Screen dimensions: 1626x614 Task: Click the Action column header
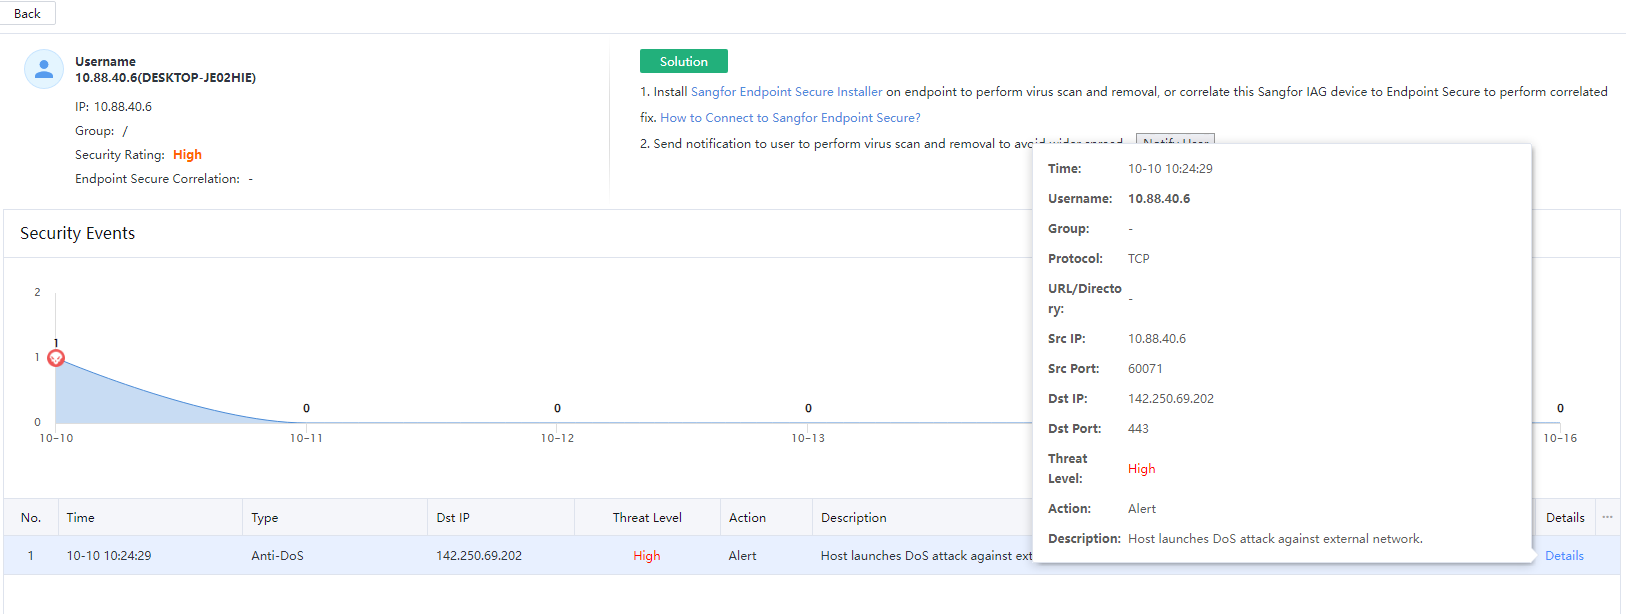click(x=747, y=518)
